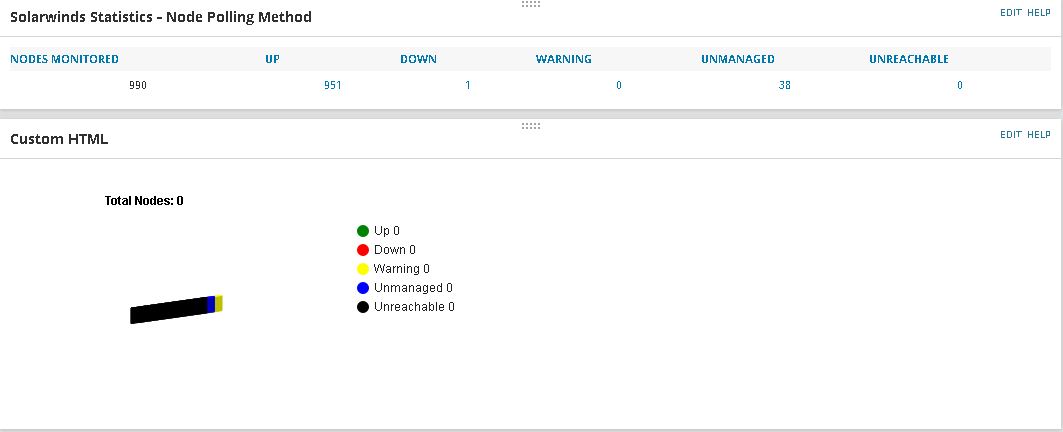Screen dimensions: 1063x432
Task: Grab drag handle of Custom HTML widget
Action: pyautogui.click(x=531, y=126)
